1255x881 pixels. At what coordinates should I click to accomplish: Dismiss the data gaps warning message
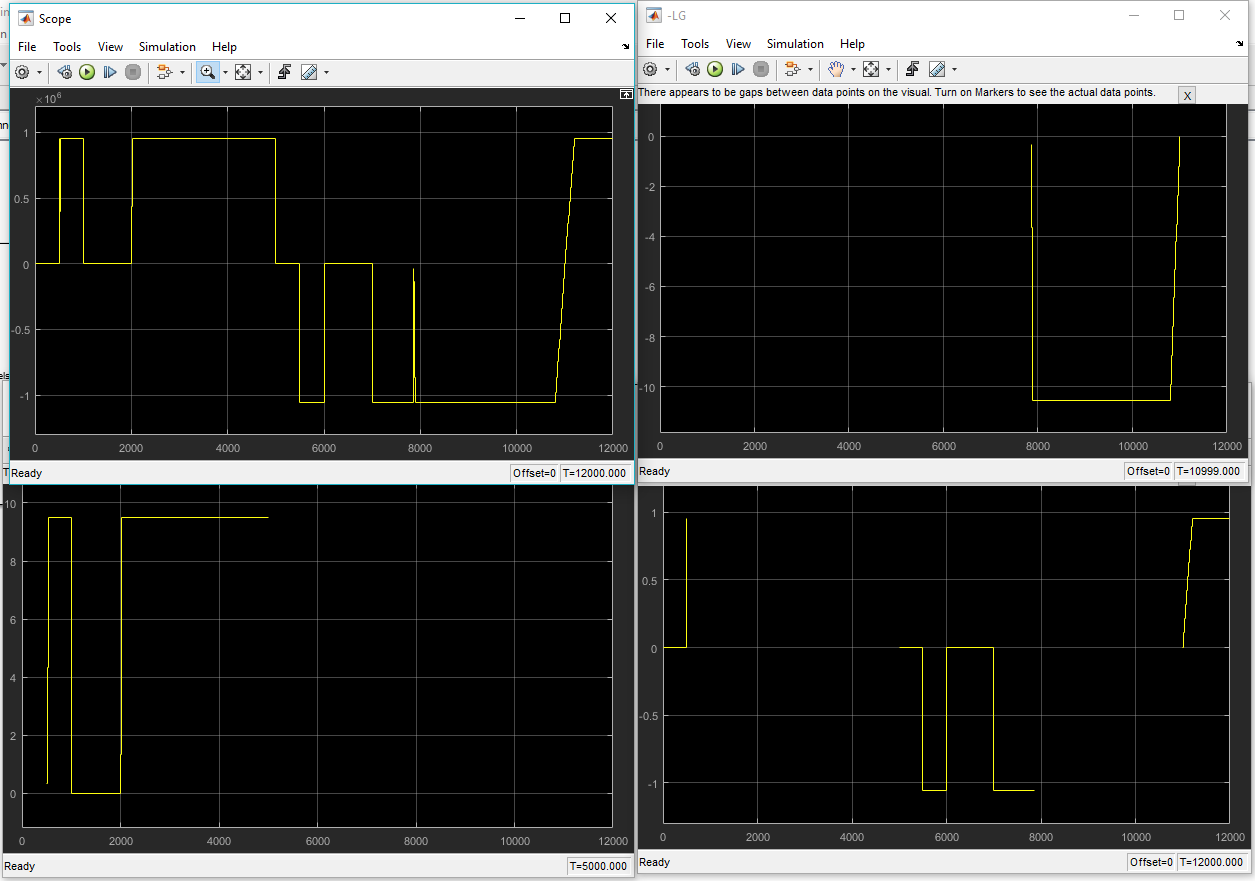click(1186, 95)
